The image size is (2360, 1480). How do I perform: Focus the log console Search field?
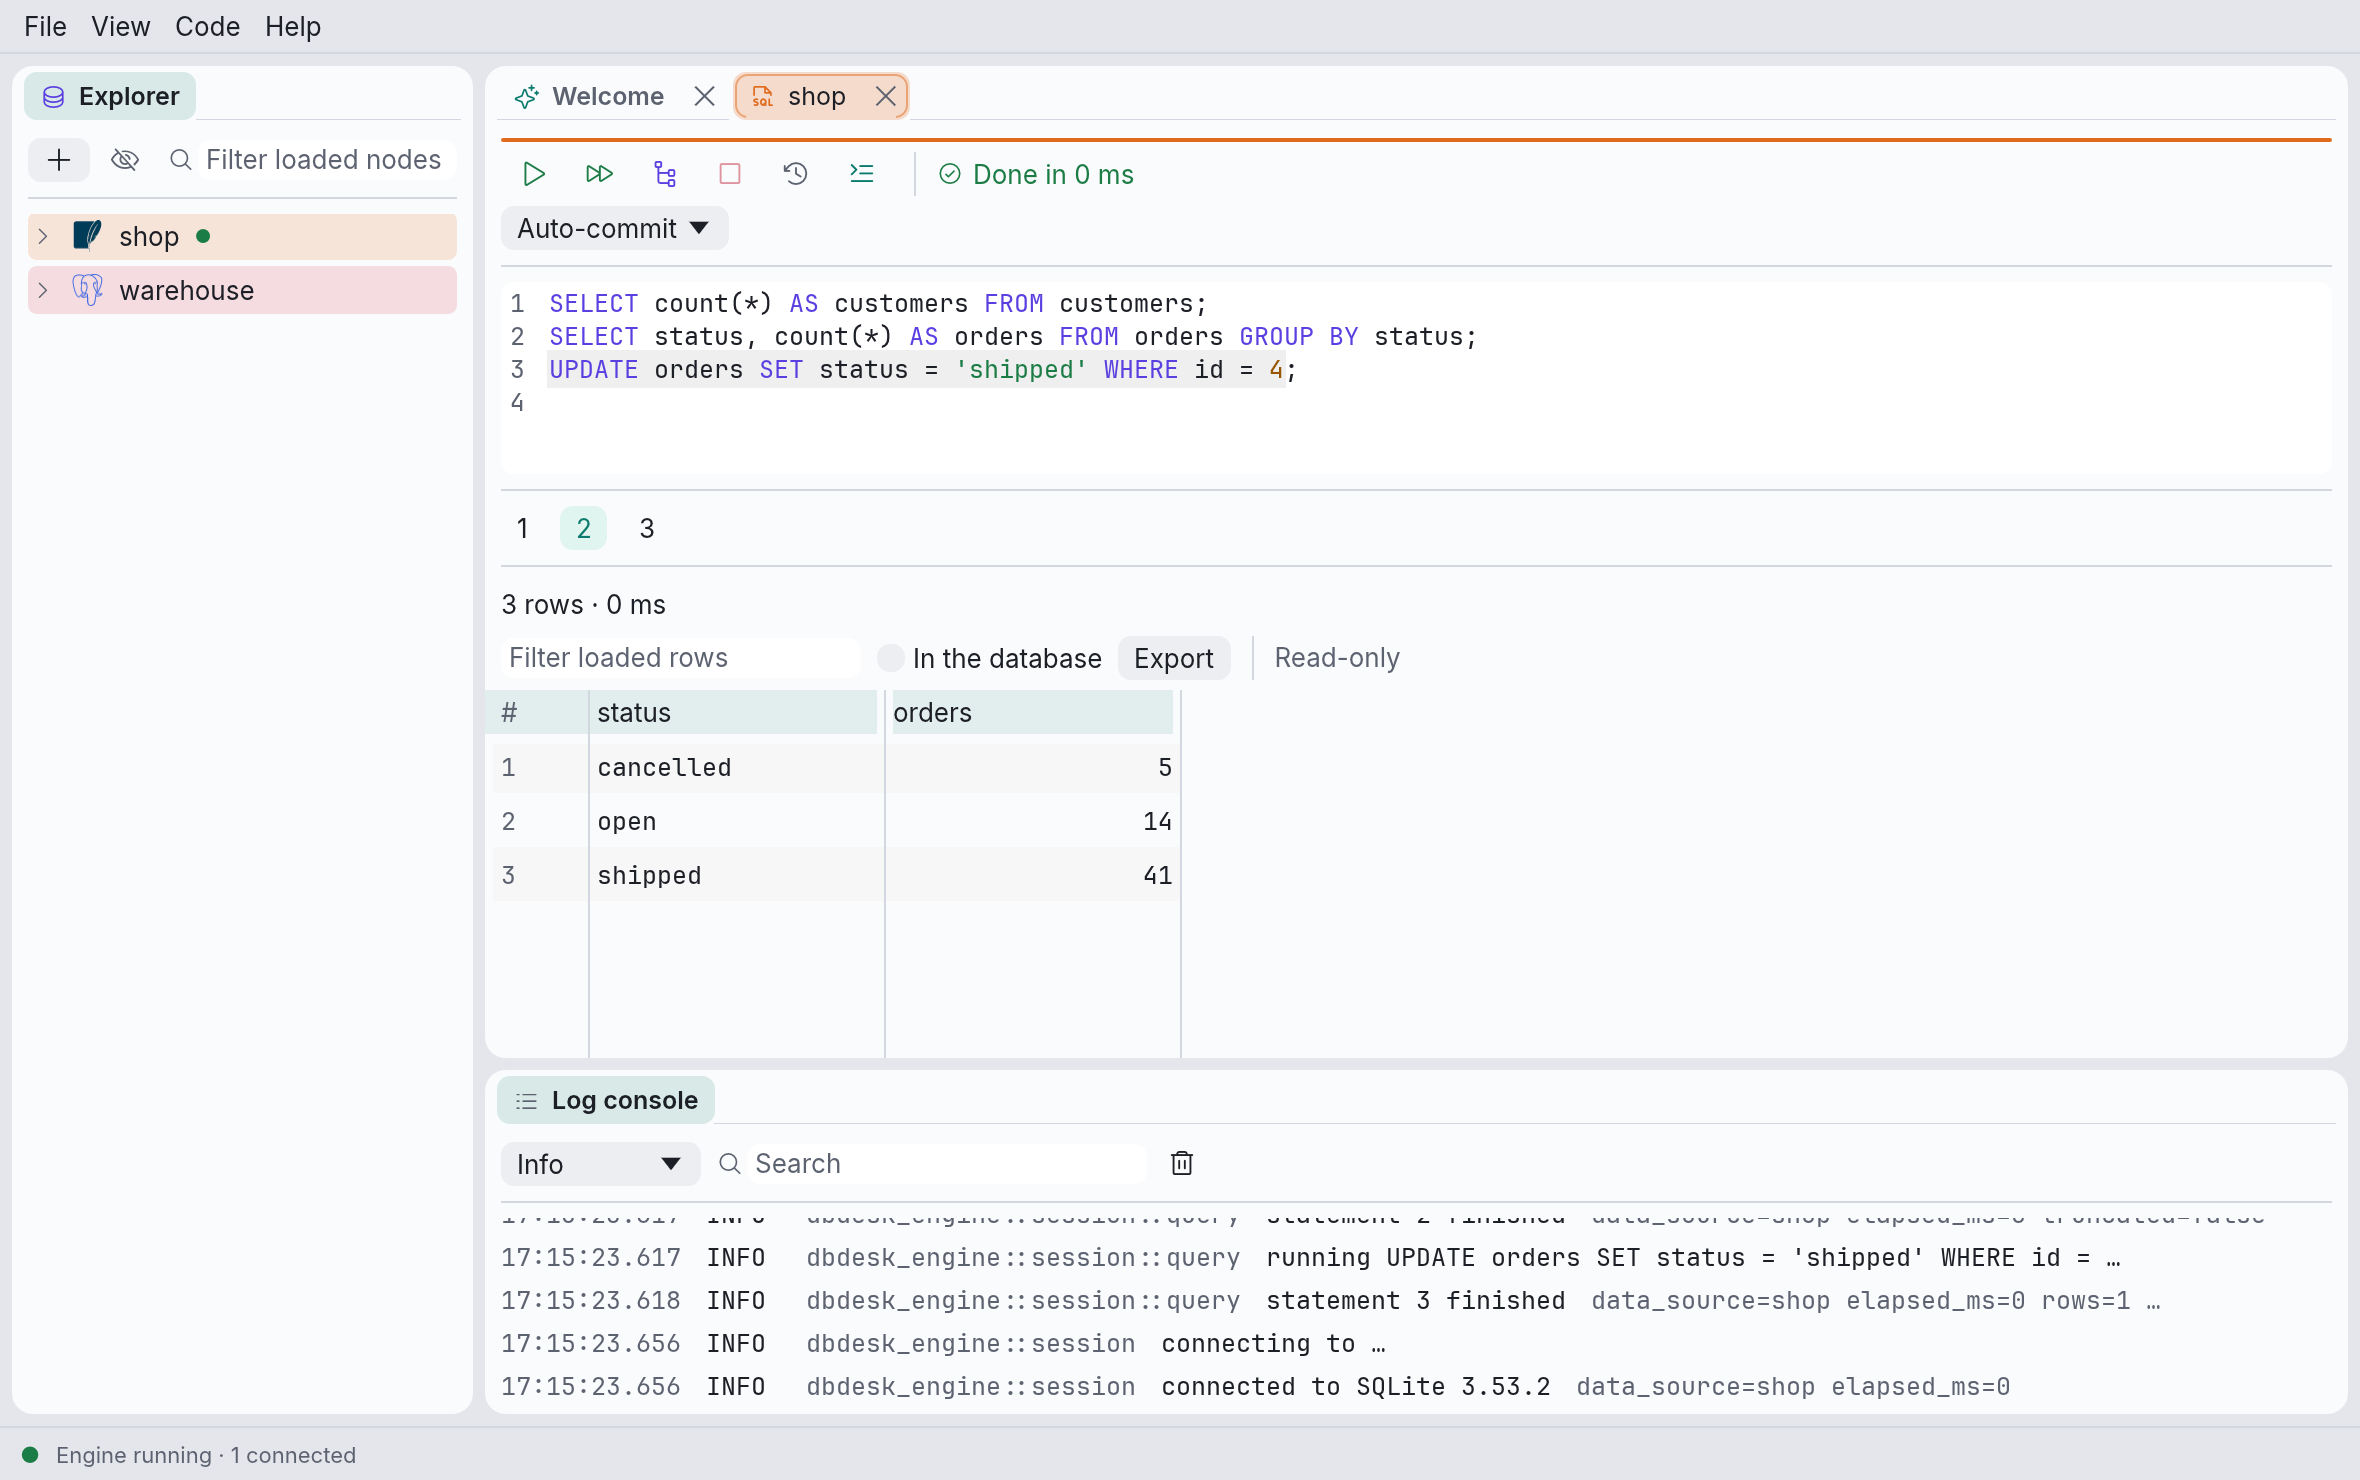pos(945,1164)
